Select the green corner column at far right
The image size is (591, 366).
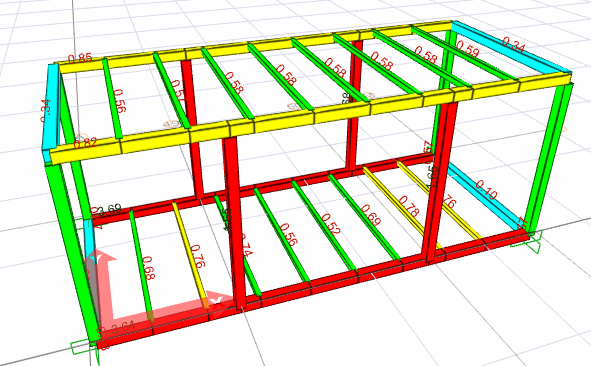(x=550, y=157)
